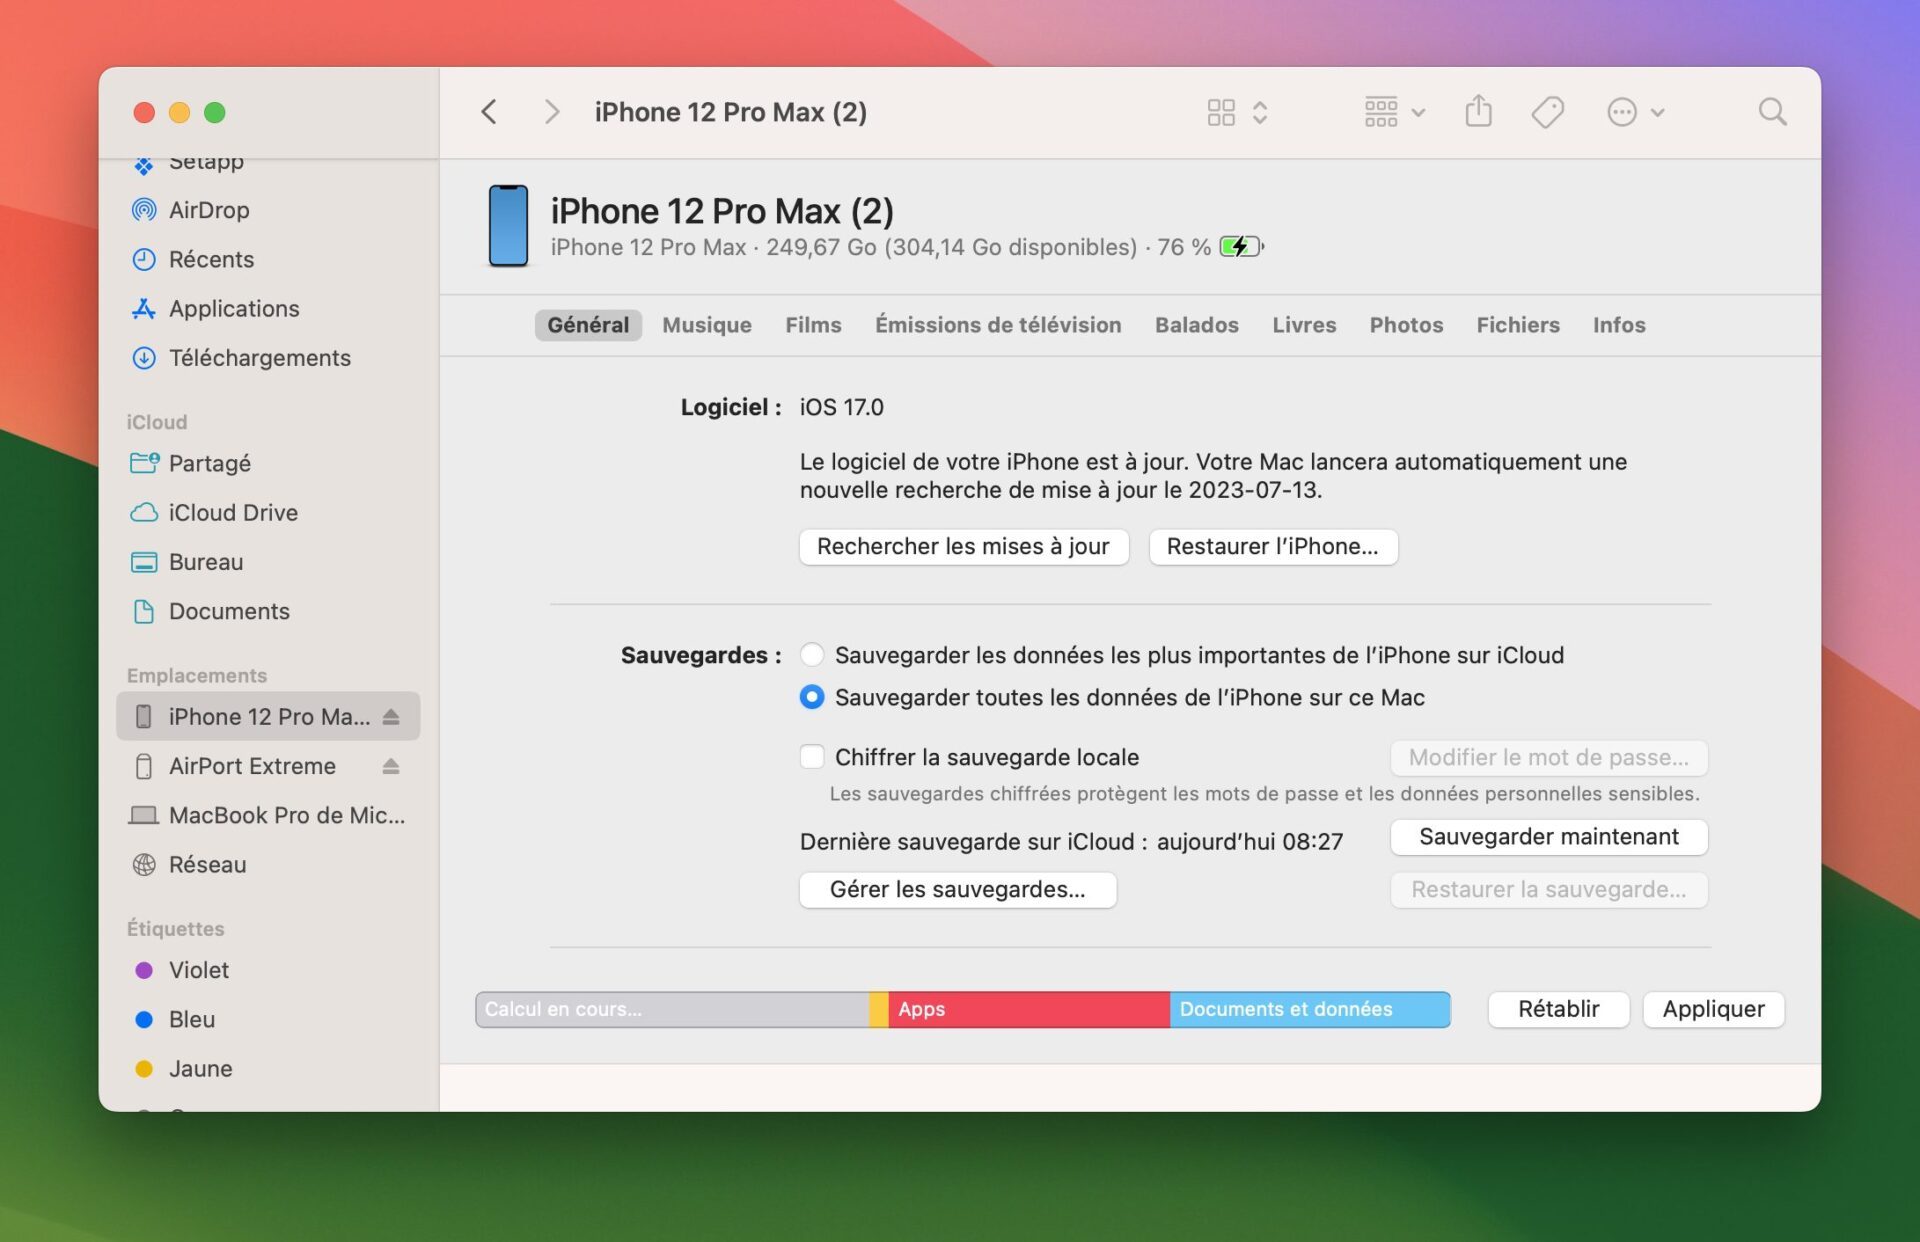
Task: Go back with the left chevron
Action: click(489, 112)
